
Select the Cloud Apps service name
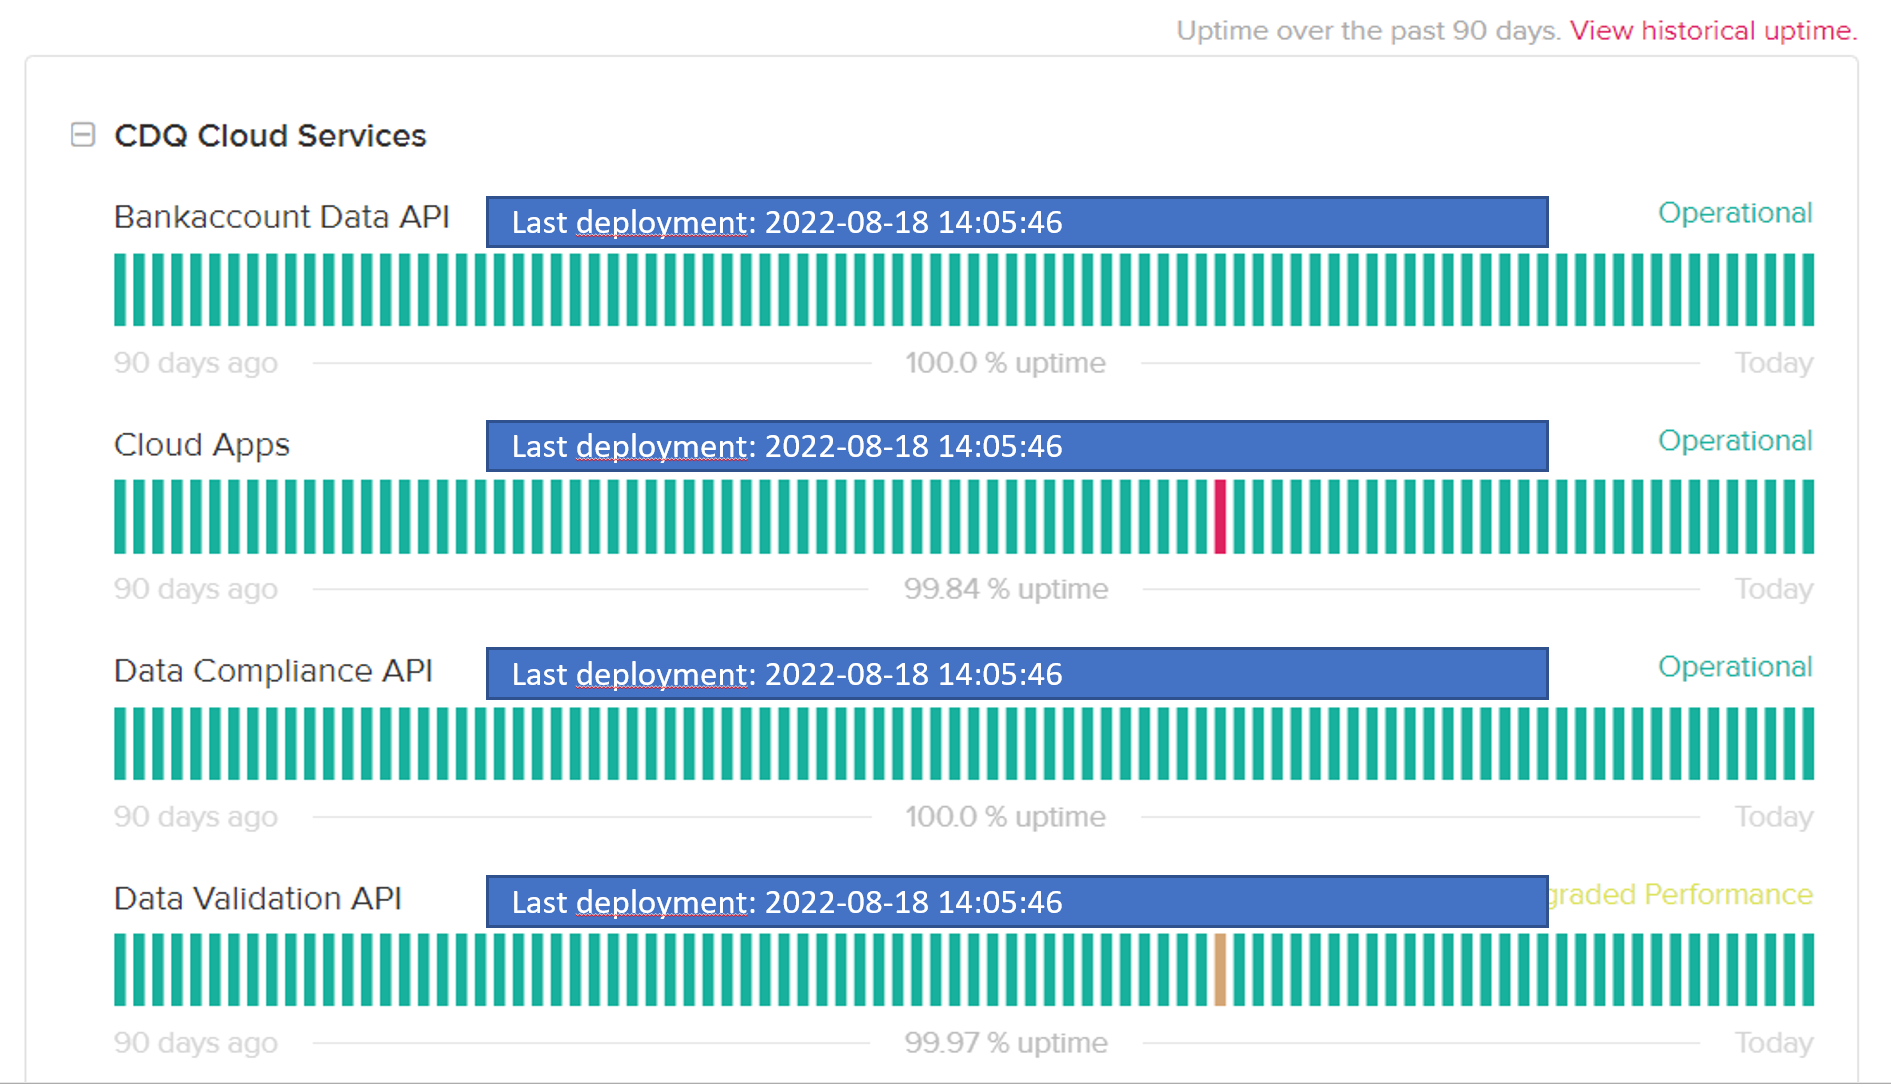201,445
